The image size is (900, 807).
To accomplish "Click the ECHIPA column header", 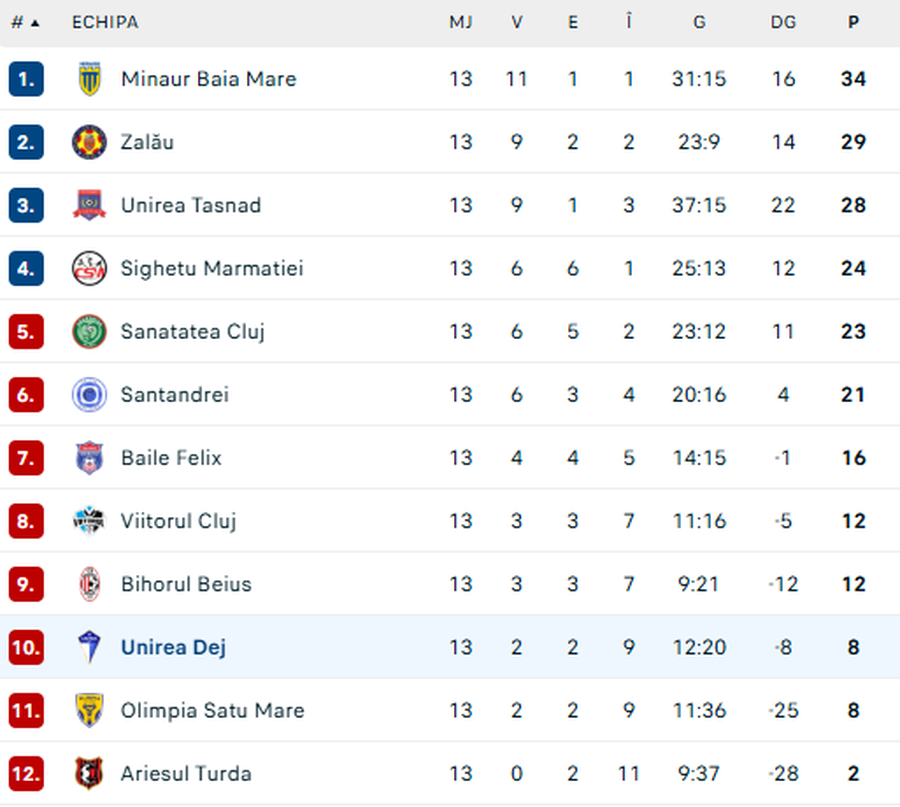I will 104,21.
